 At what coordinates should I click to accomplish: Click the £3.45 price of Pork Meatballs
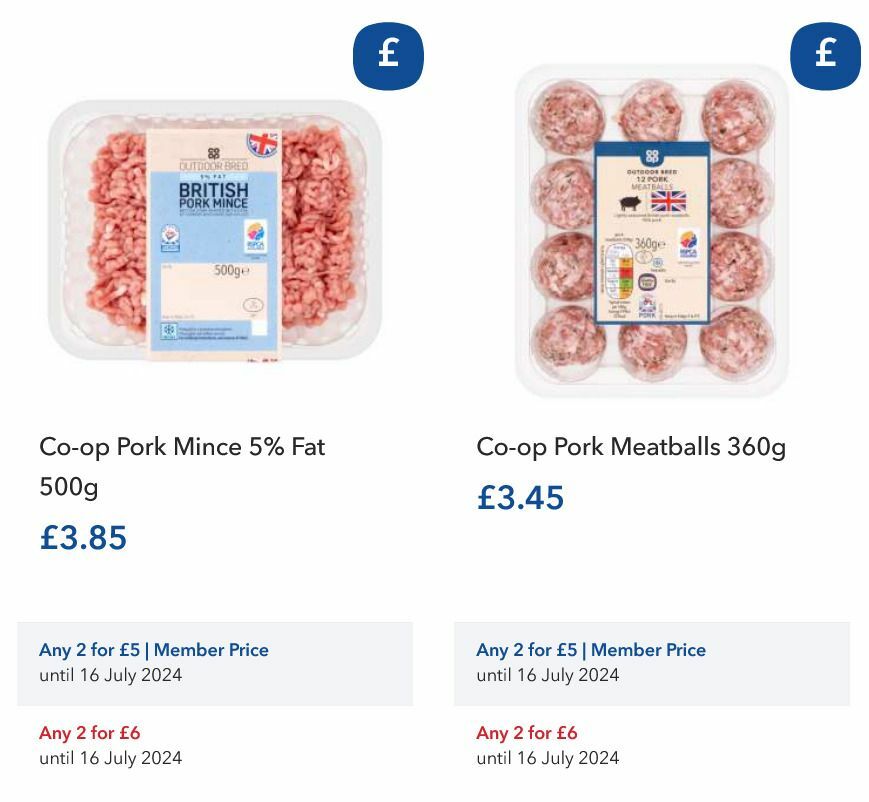(521, 498)
